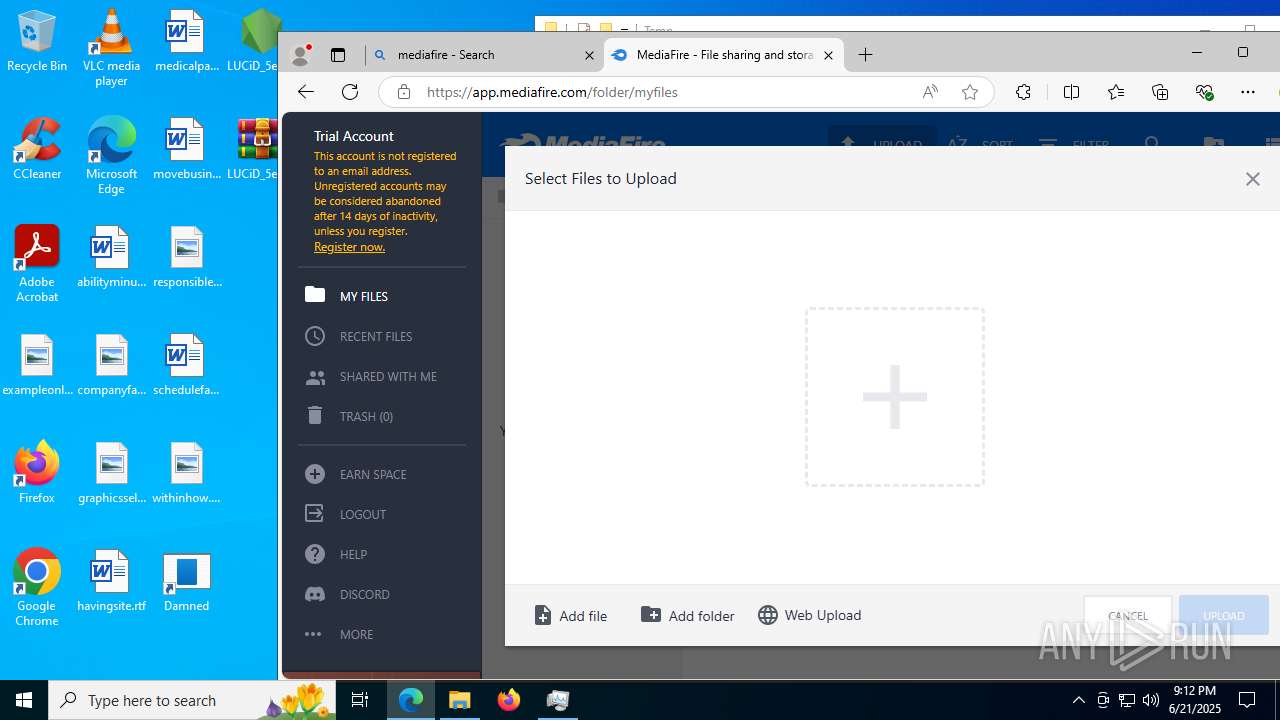Open the notification center icon

(x=1248, y=700)
